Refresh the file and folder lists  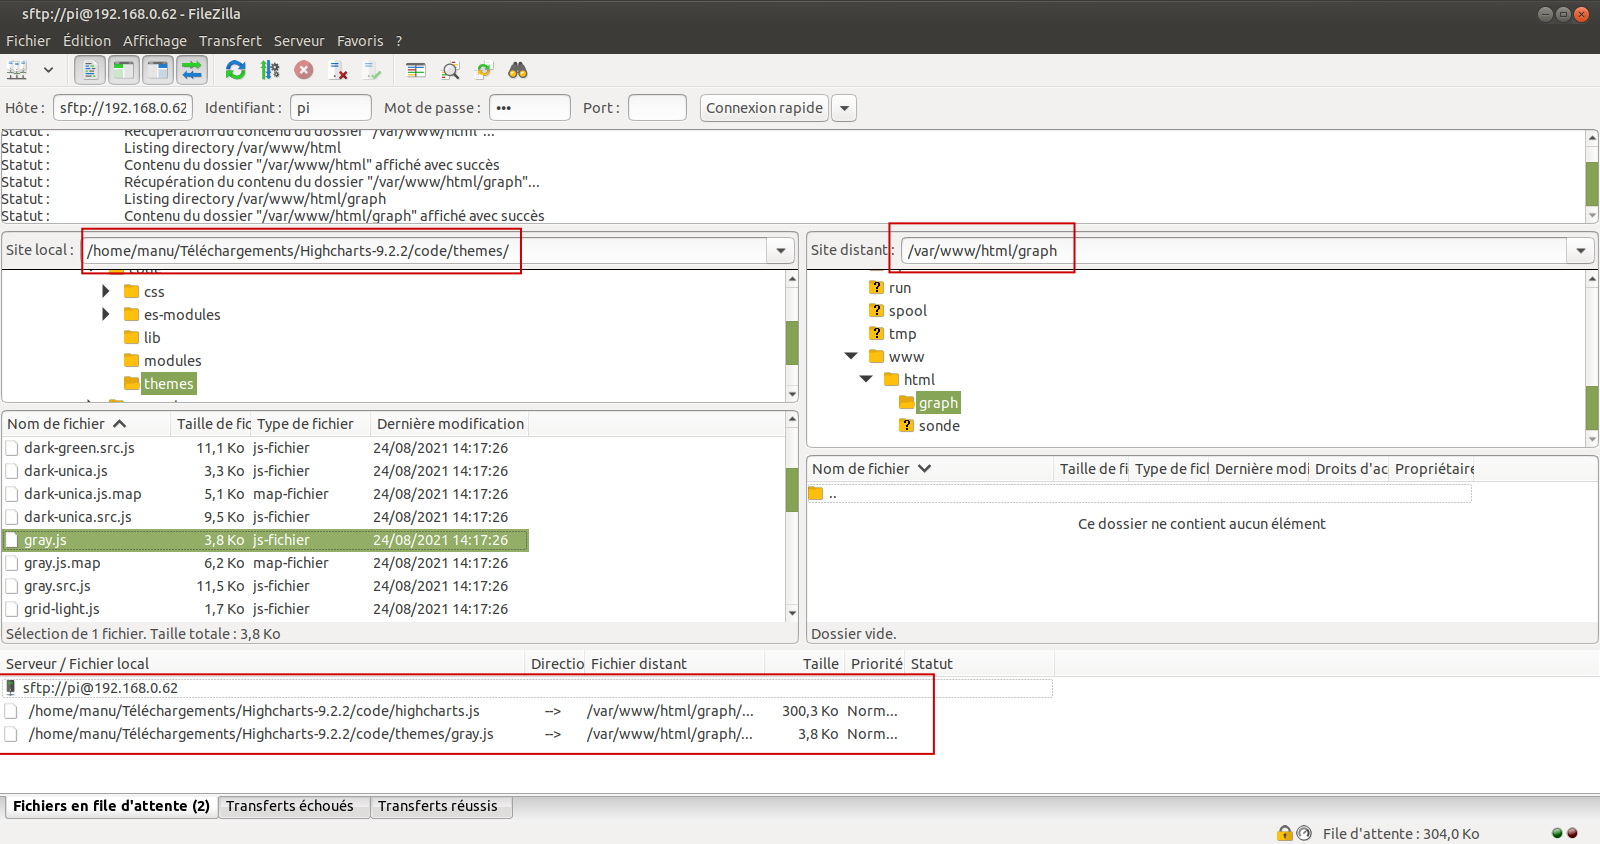click(236, 70)
